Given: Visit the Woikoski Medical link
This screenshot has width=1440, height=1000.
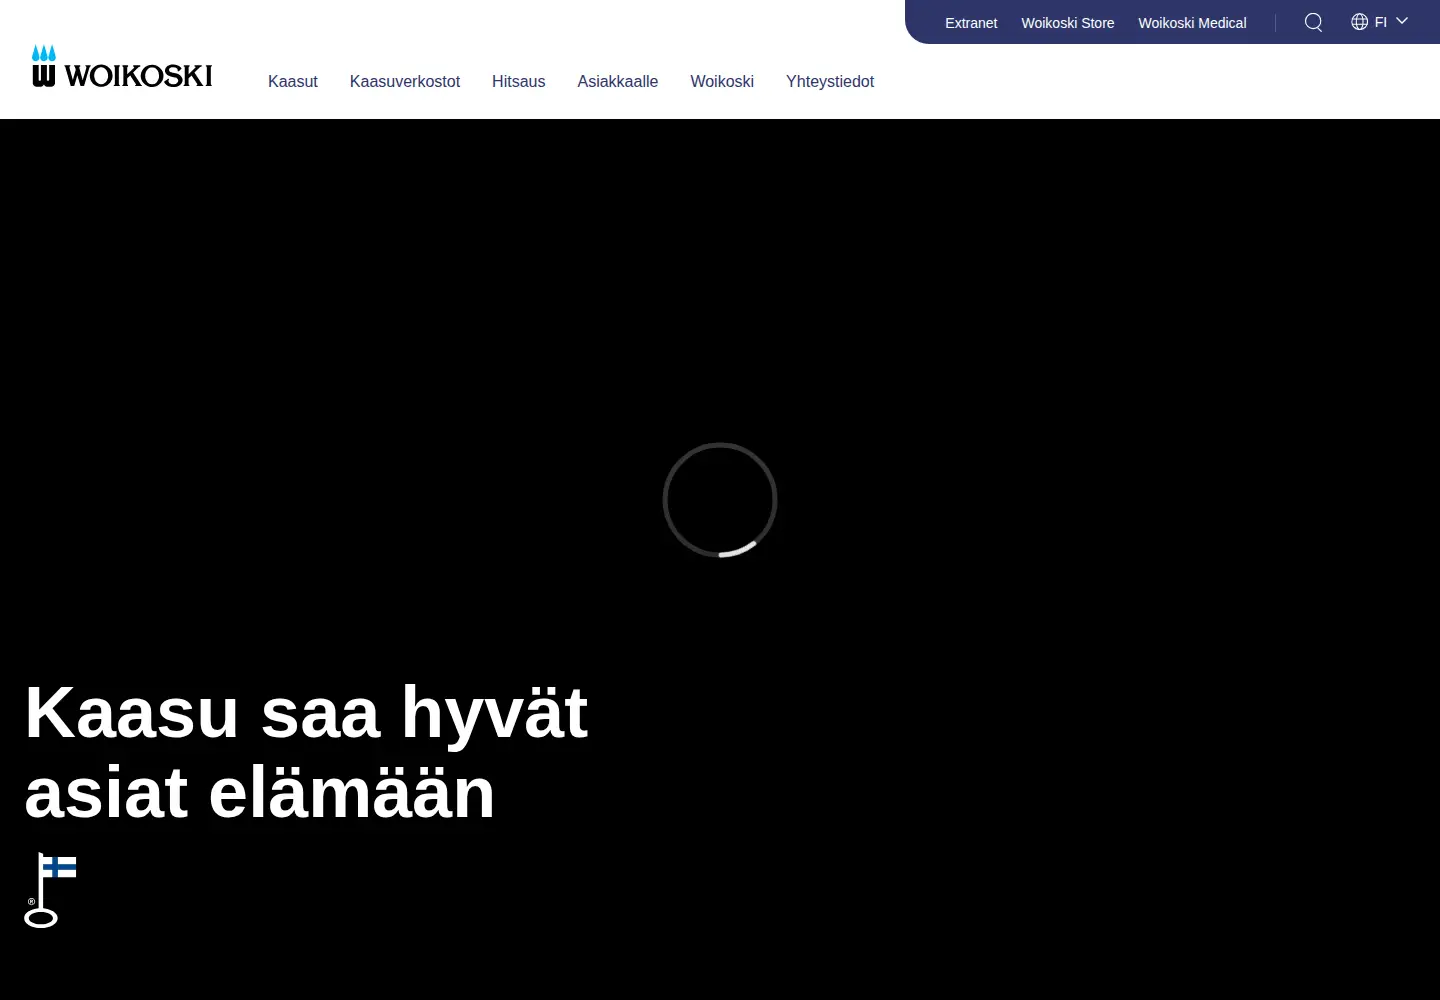Looking at the screenshot, I should click(x=1192, y=23).
